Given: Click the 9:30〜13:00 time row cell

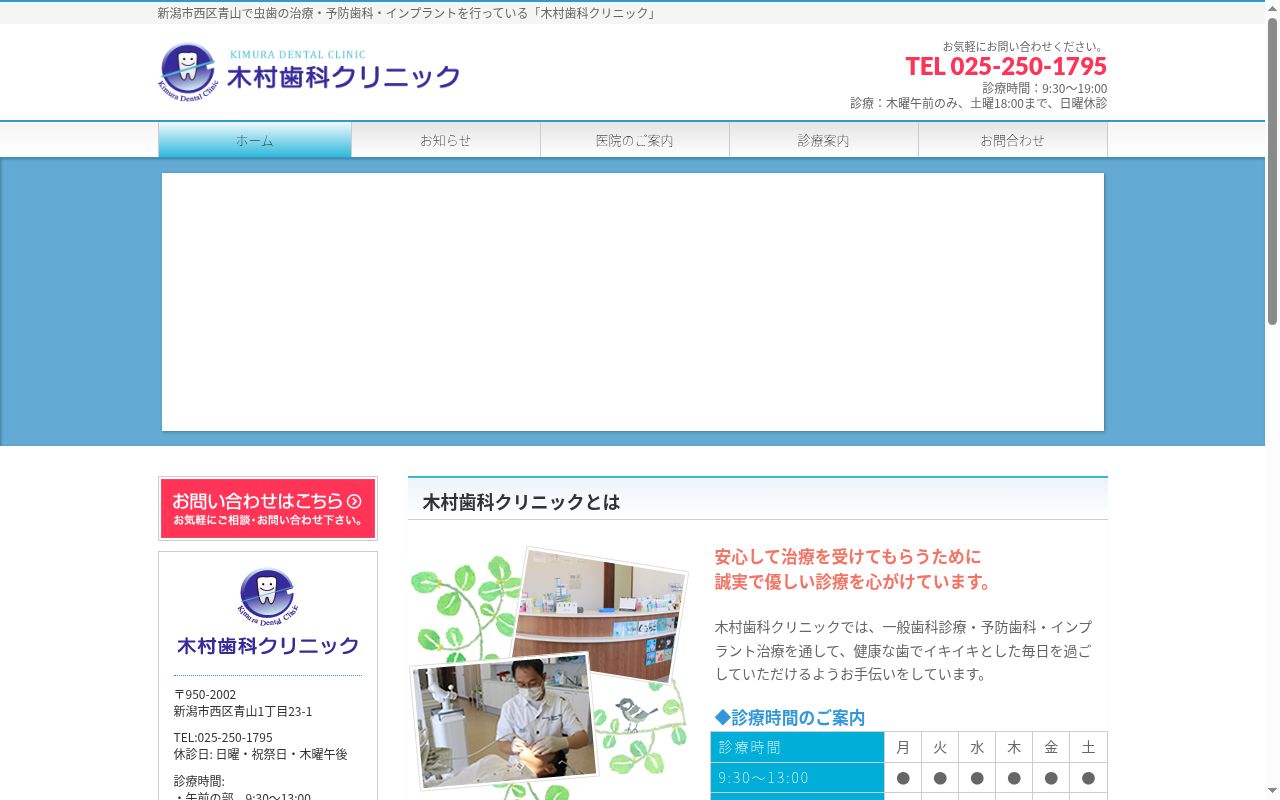Looking at the screenshot, I should (x=797, y=778).
